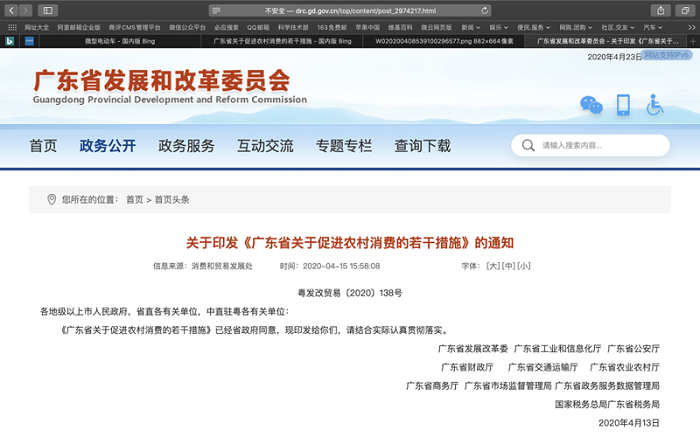Open 查询下载 navigation link
This screenshot has width=700, height=437.
coord(422,146)
